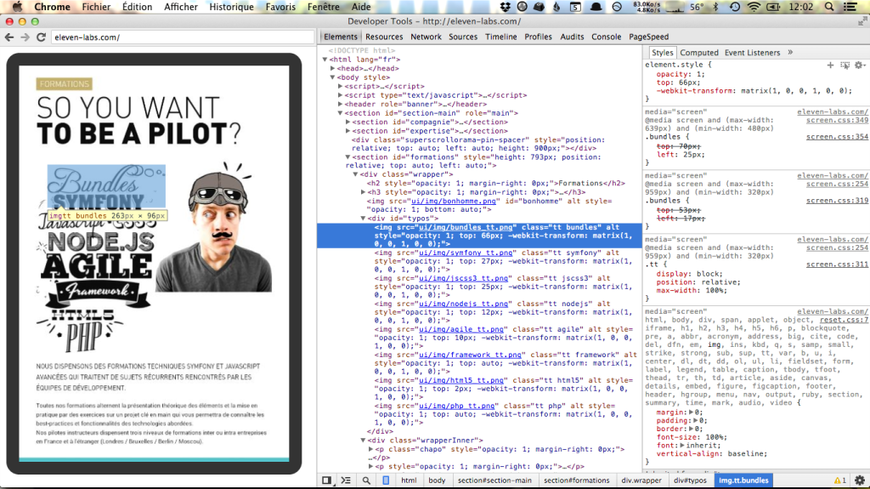Select section#formations breadcrumb
870x489 pixels.
click(576, 480)
